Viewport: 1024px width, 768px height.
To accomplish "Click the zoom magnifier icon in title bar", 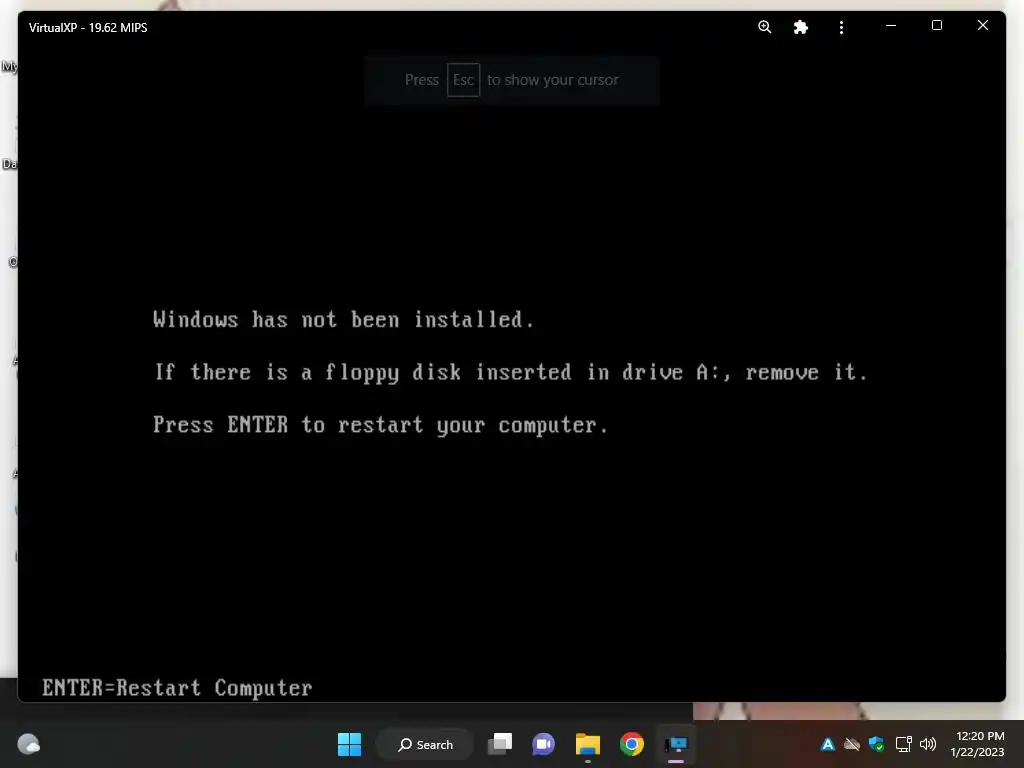I will point(764,27).
